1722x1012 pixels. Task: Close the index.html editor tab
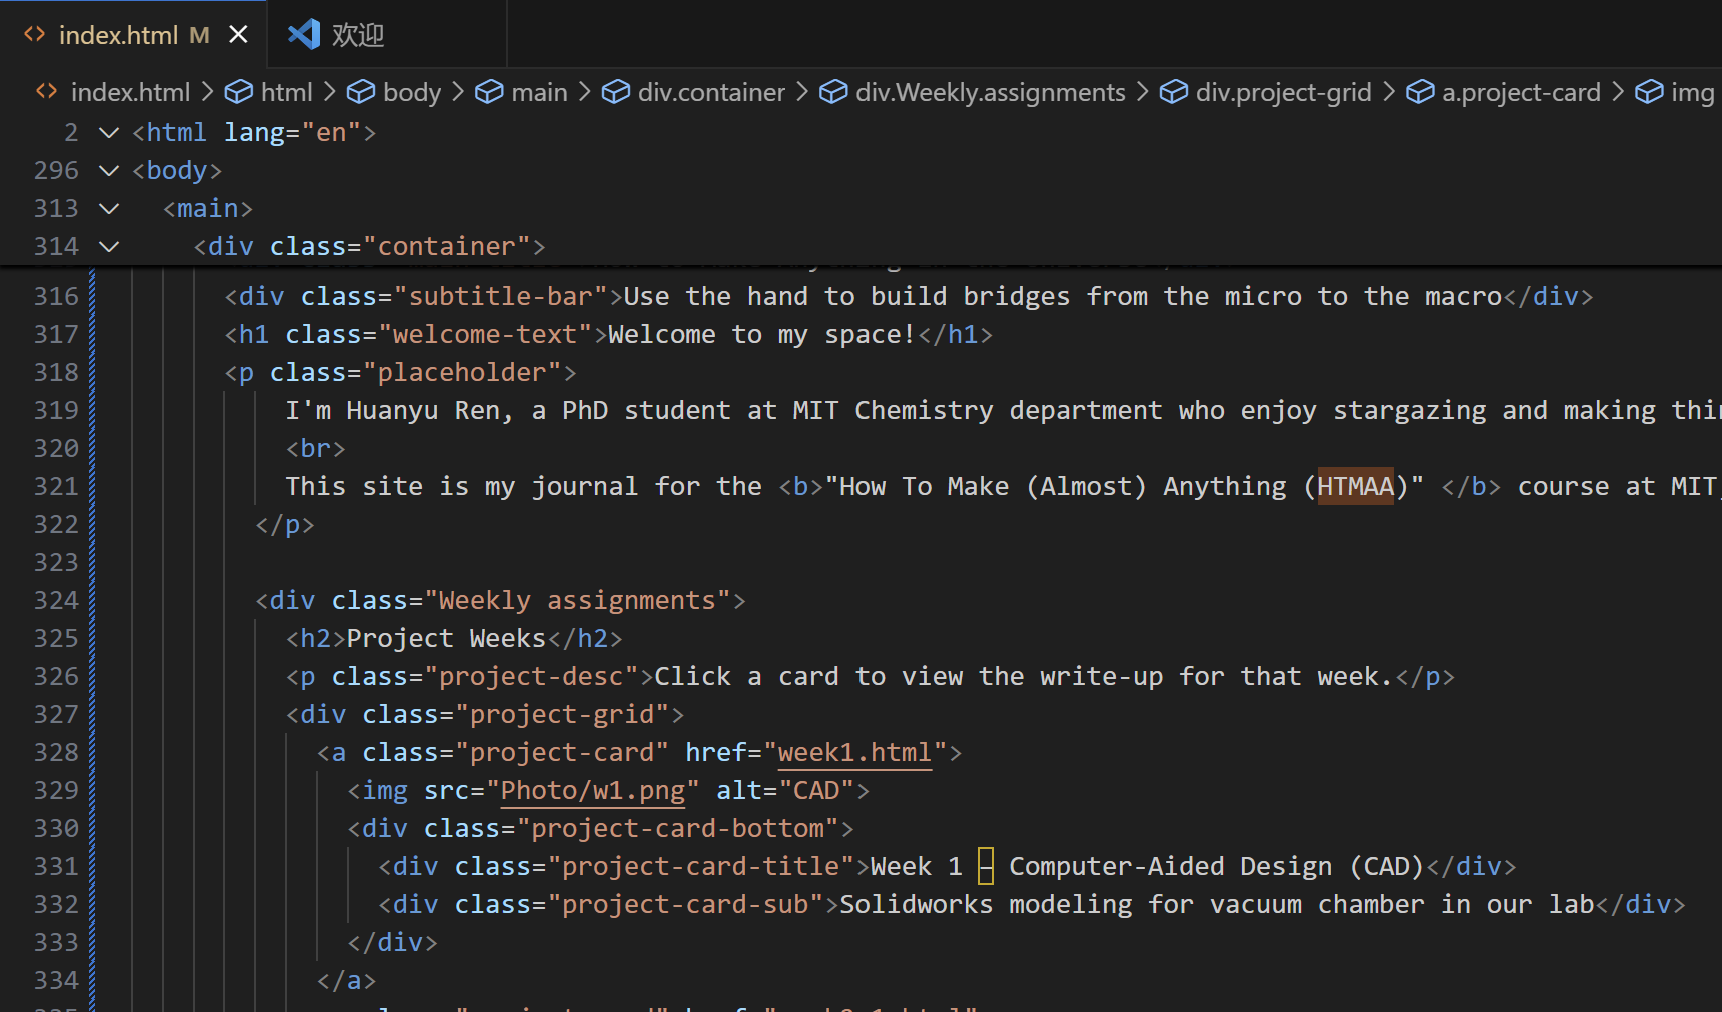click(x=238, y=35)
